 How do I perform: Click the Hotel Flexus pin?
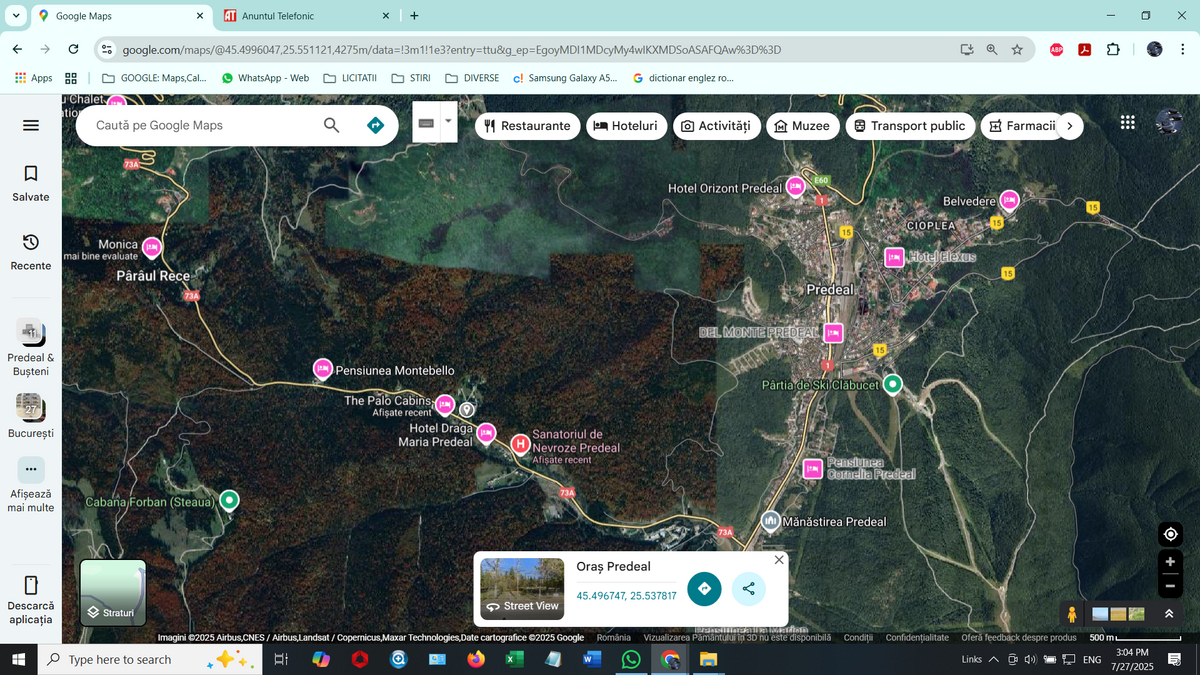click(894, 257)
